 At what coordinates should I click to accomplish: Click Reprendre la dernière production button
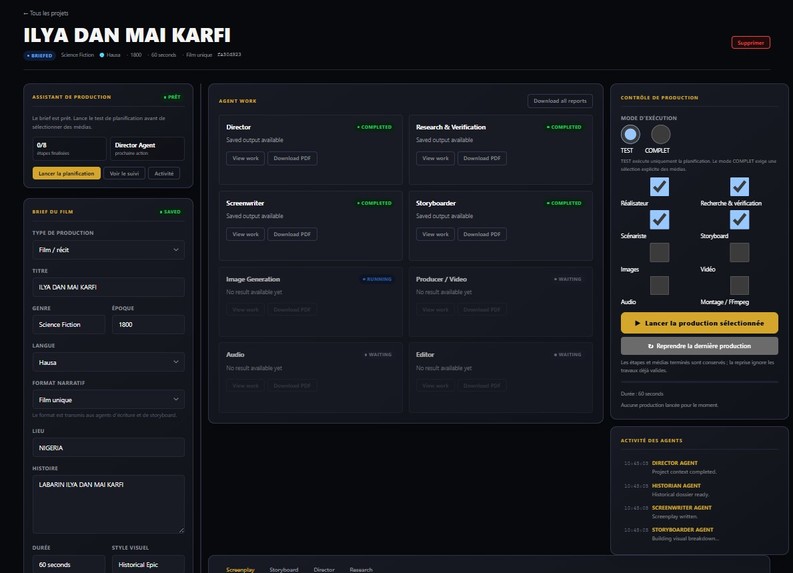[x=699, y=346]
